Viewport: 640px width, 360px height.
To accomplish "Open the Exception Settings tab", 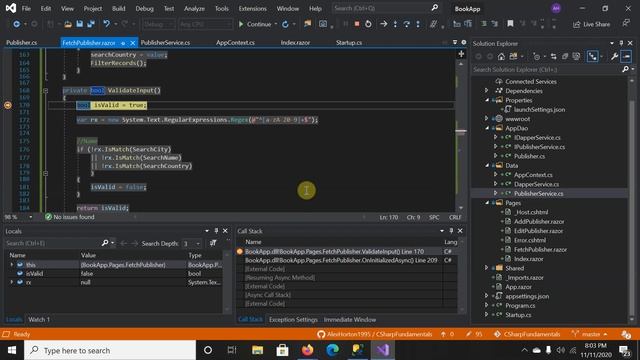I will tap(293, 320).
